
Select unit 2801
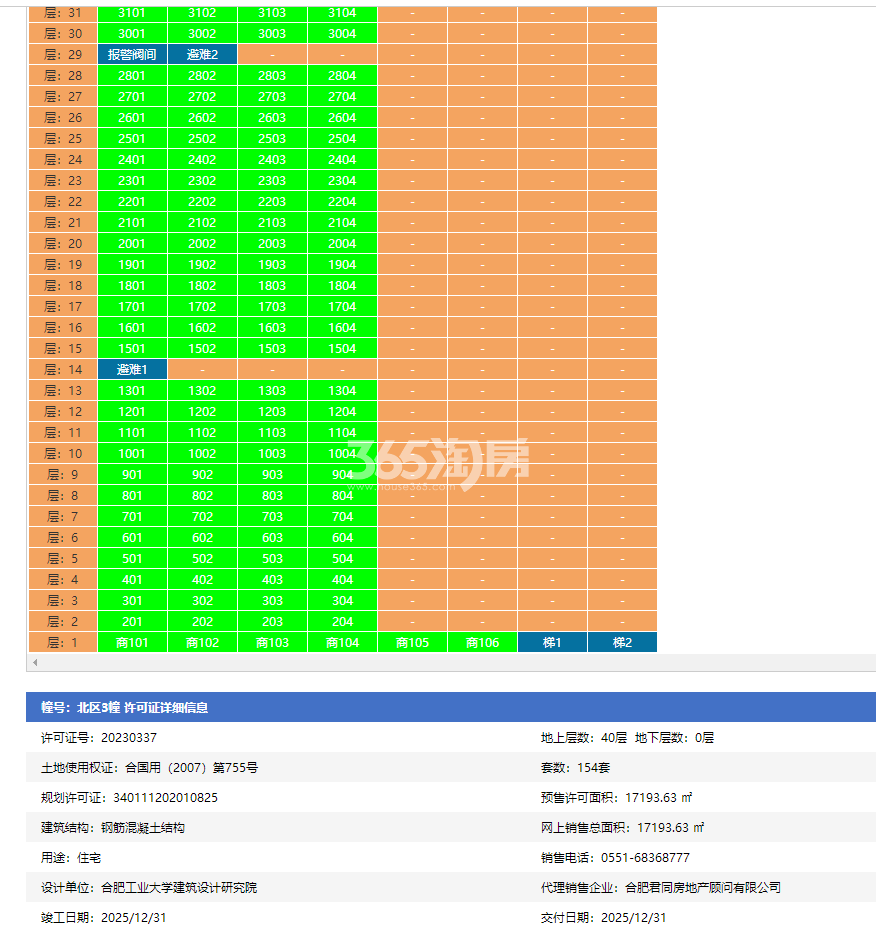pyautogui.click(x=132, y=76)
